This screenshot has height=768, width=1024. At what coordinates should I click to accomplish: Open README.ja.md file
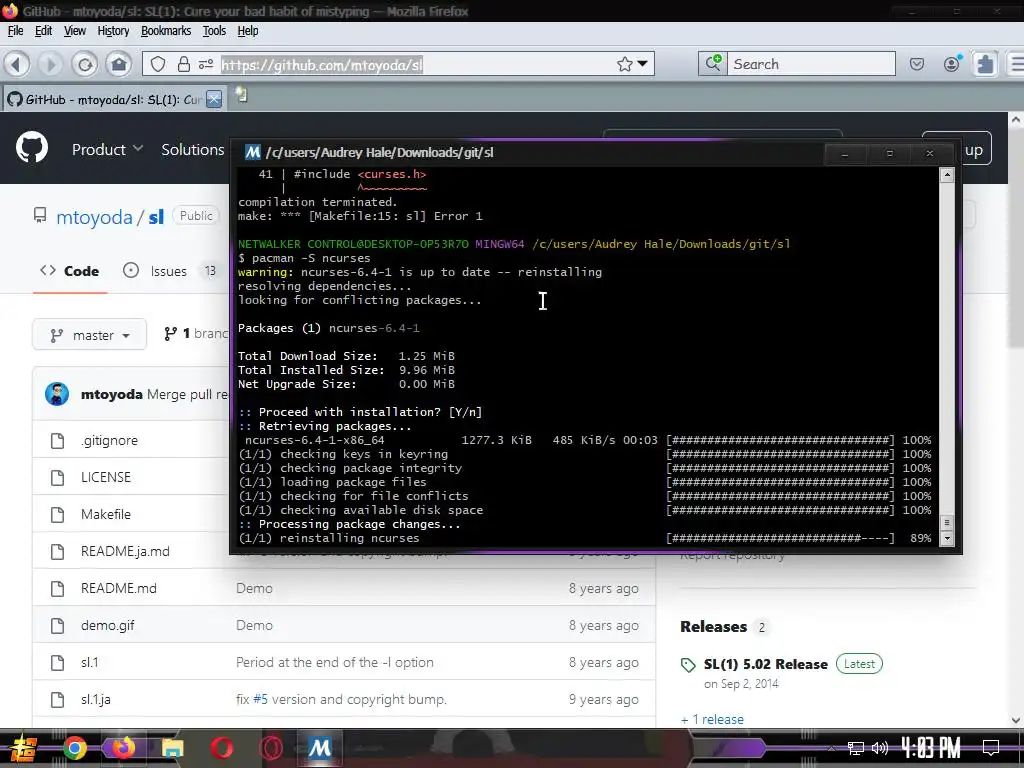pyautogui.click(x=125, y=551)
